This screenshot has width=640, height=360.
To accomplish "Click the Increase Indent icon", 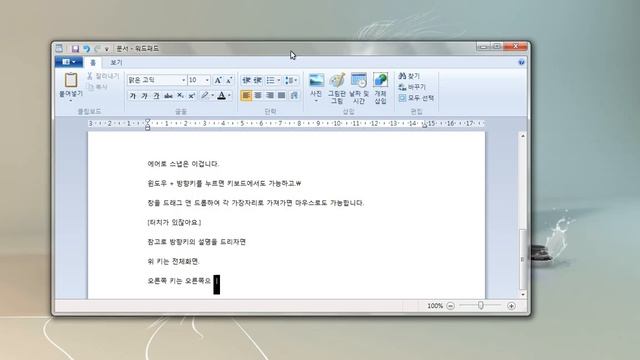I will [258, 80].
